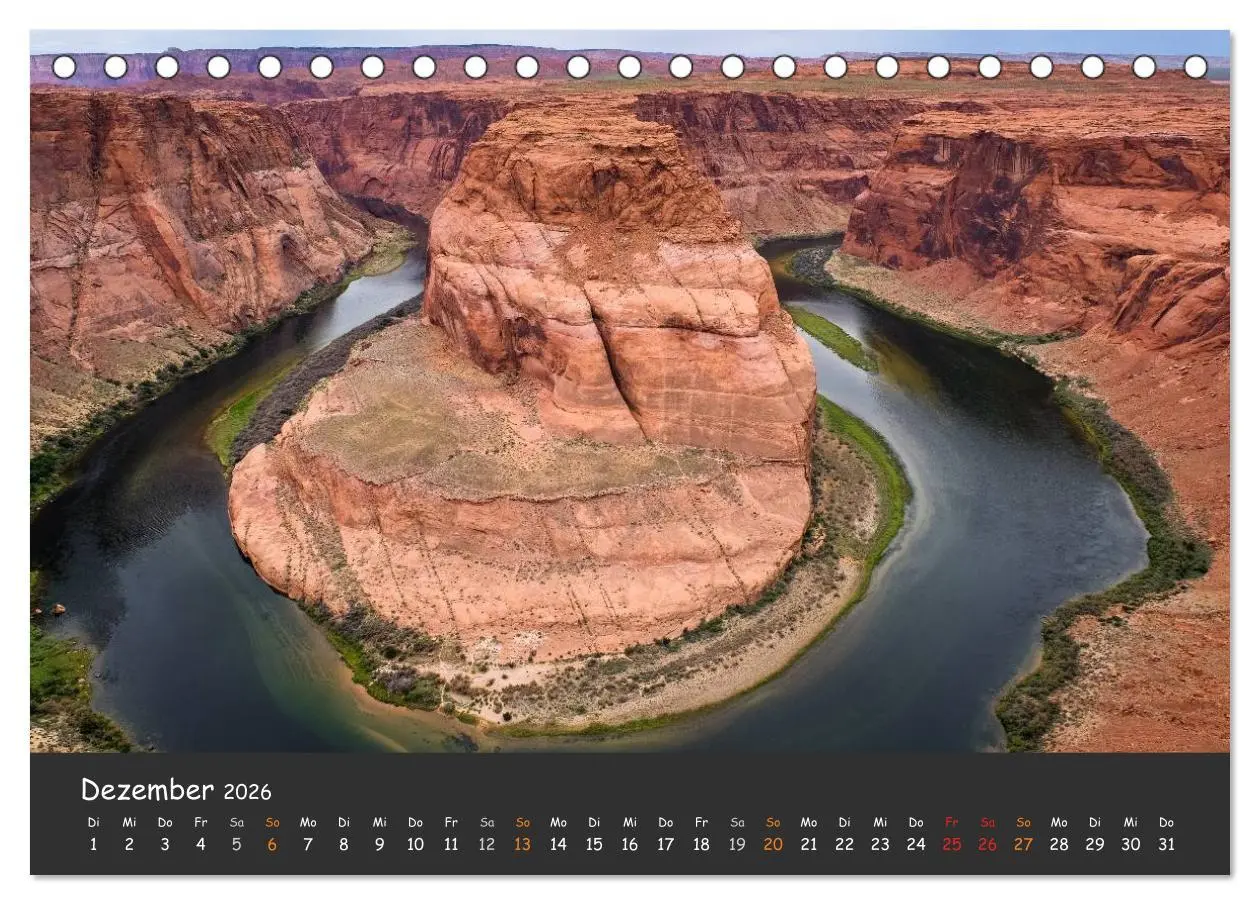Select date 16 in the calendar row
The height and width of the screenshot is (905, 1260).
tap(630, 844)
